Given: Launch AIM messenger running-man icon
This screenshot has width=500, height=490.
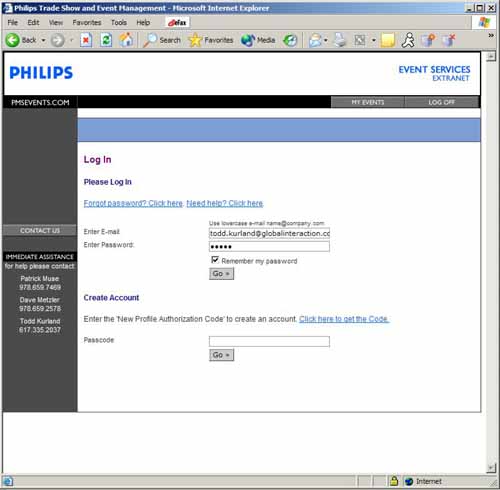Looking at the screenshot, I should point(408,40).
